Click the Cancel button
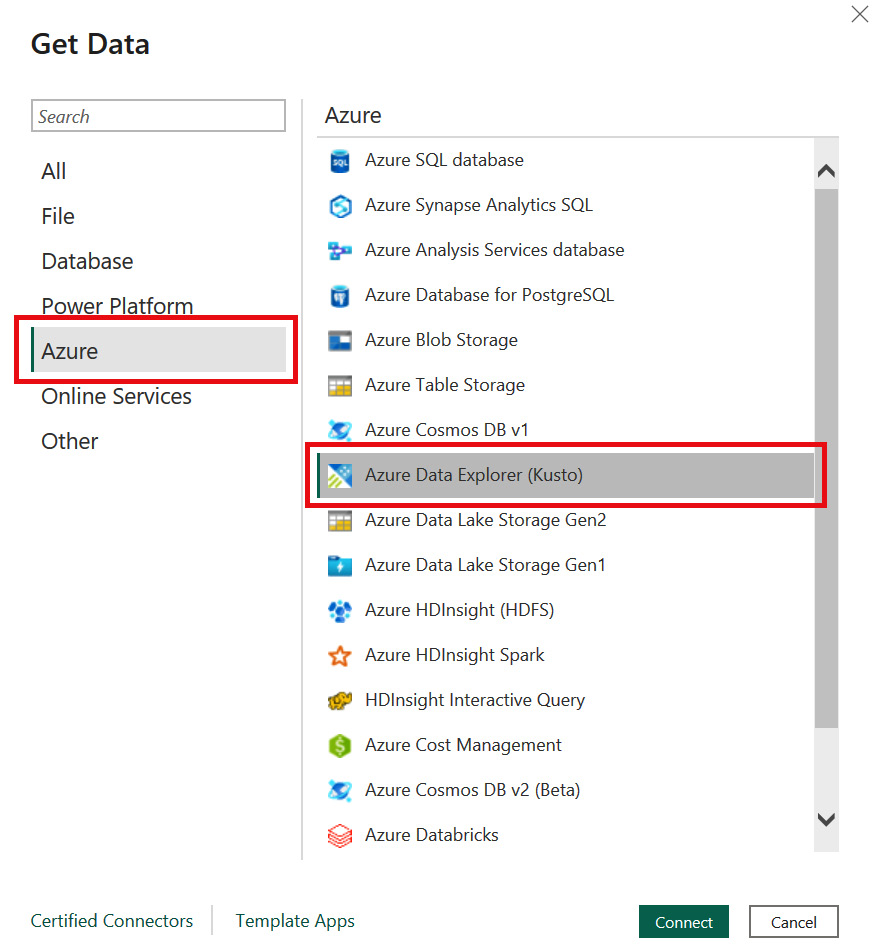This screenshot has width=879, height=950. (794, 922)
